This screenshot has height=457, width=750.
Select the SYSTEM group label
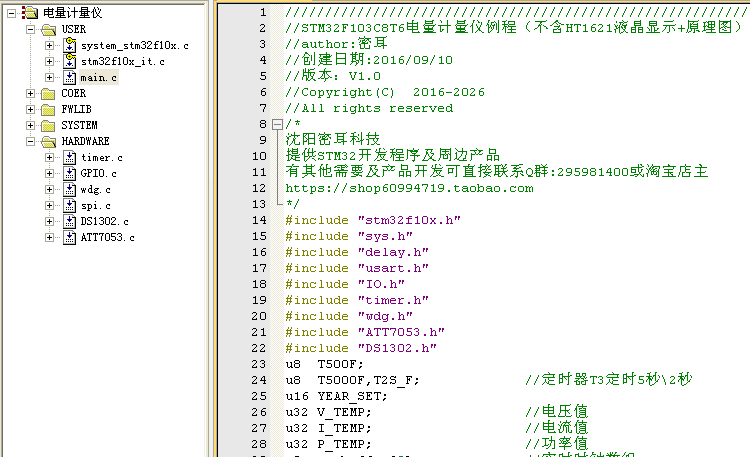(79, 125)
